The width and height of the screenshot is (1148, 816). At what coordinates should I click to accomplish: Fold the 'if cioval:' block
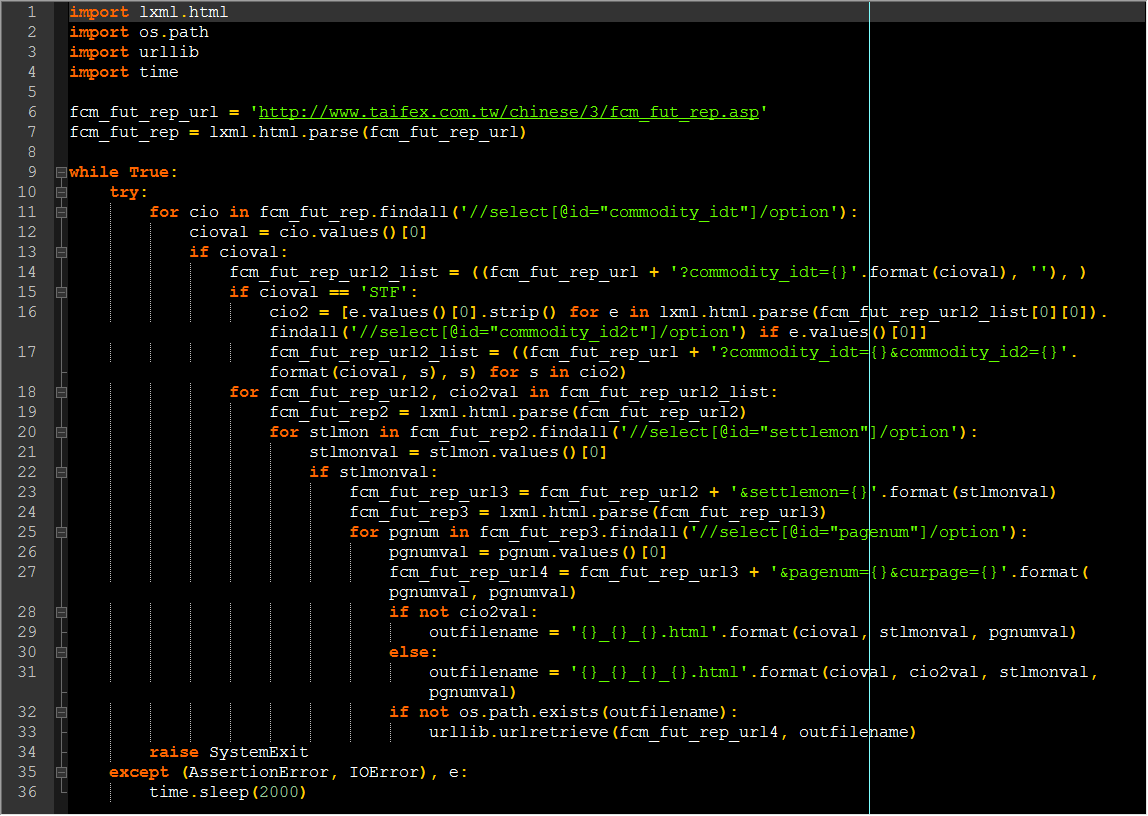click(62, 252)
